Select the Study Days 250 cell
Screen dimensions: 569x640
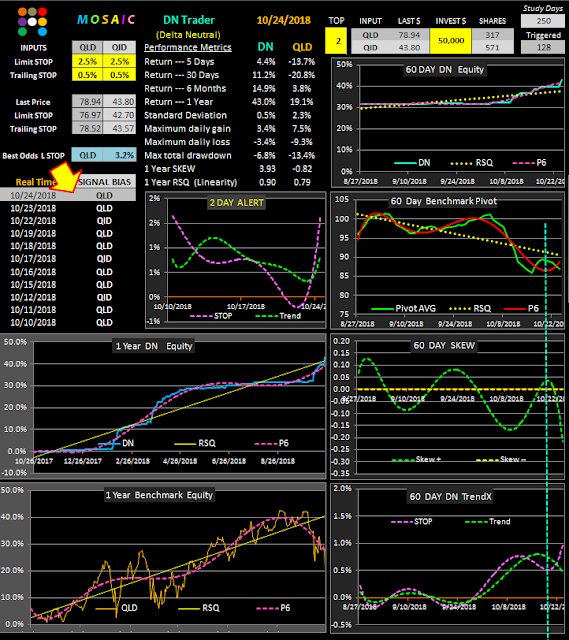[543, 21]
